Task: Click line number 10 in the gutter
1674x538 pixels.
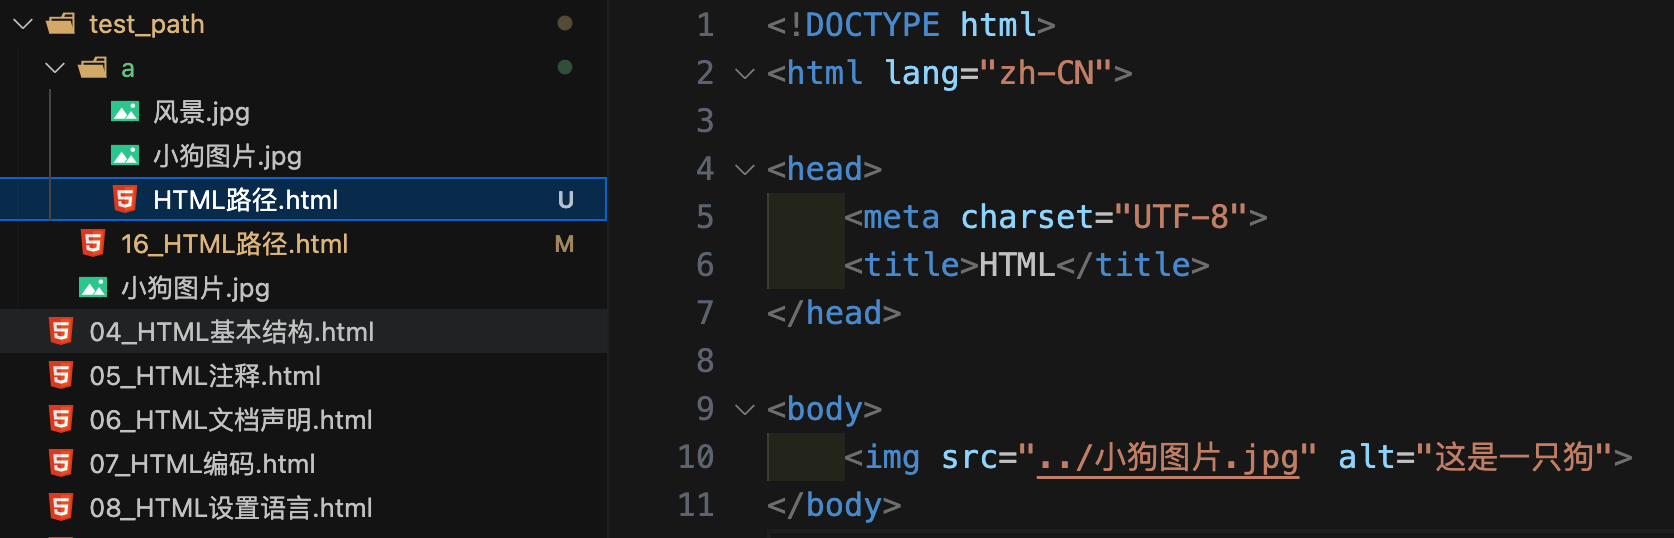Action: (696, 457)
